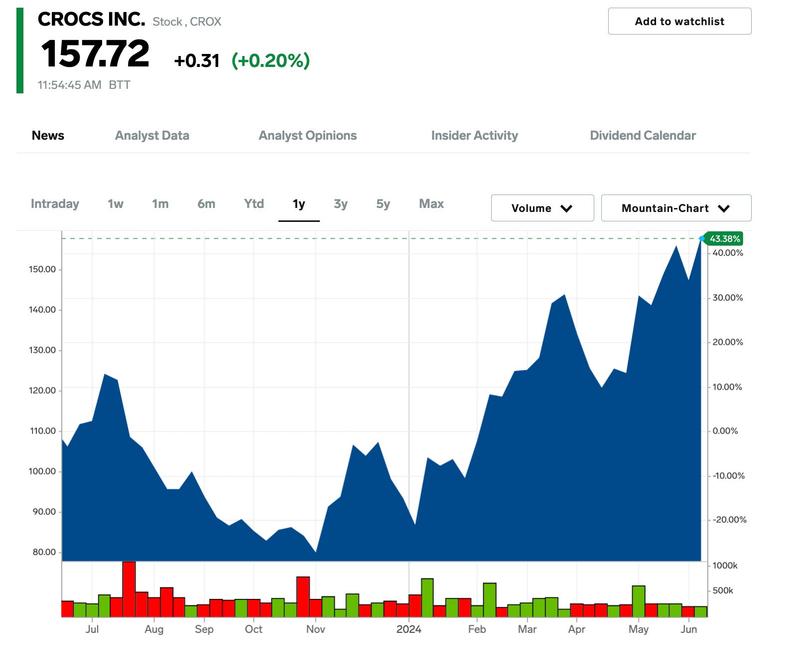The width and height of the screenshot is (800, 647).
Task: View the Insider Activity tab
Action: click(x=474, y=135)
